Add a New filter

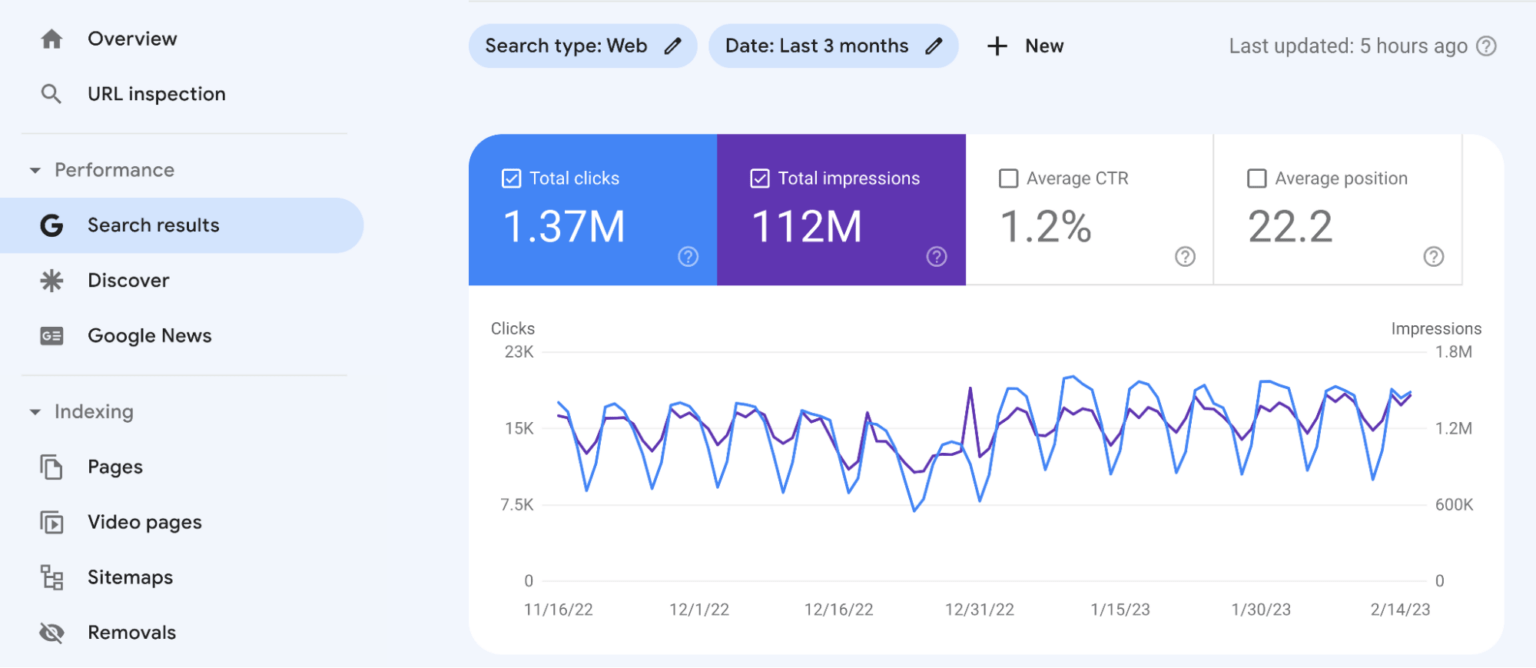[1026, 46]
